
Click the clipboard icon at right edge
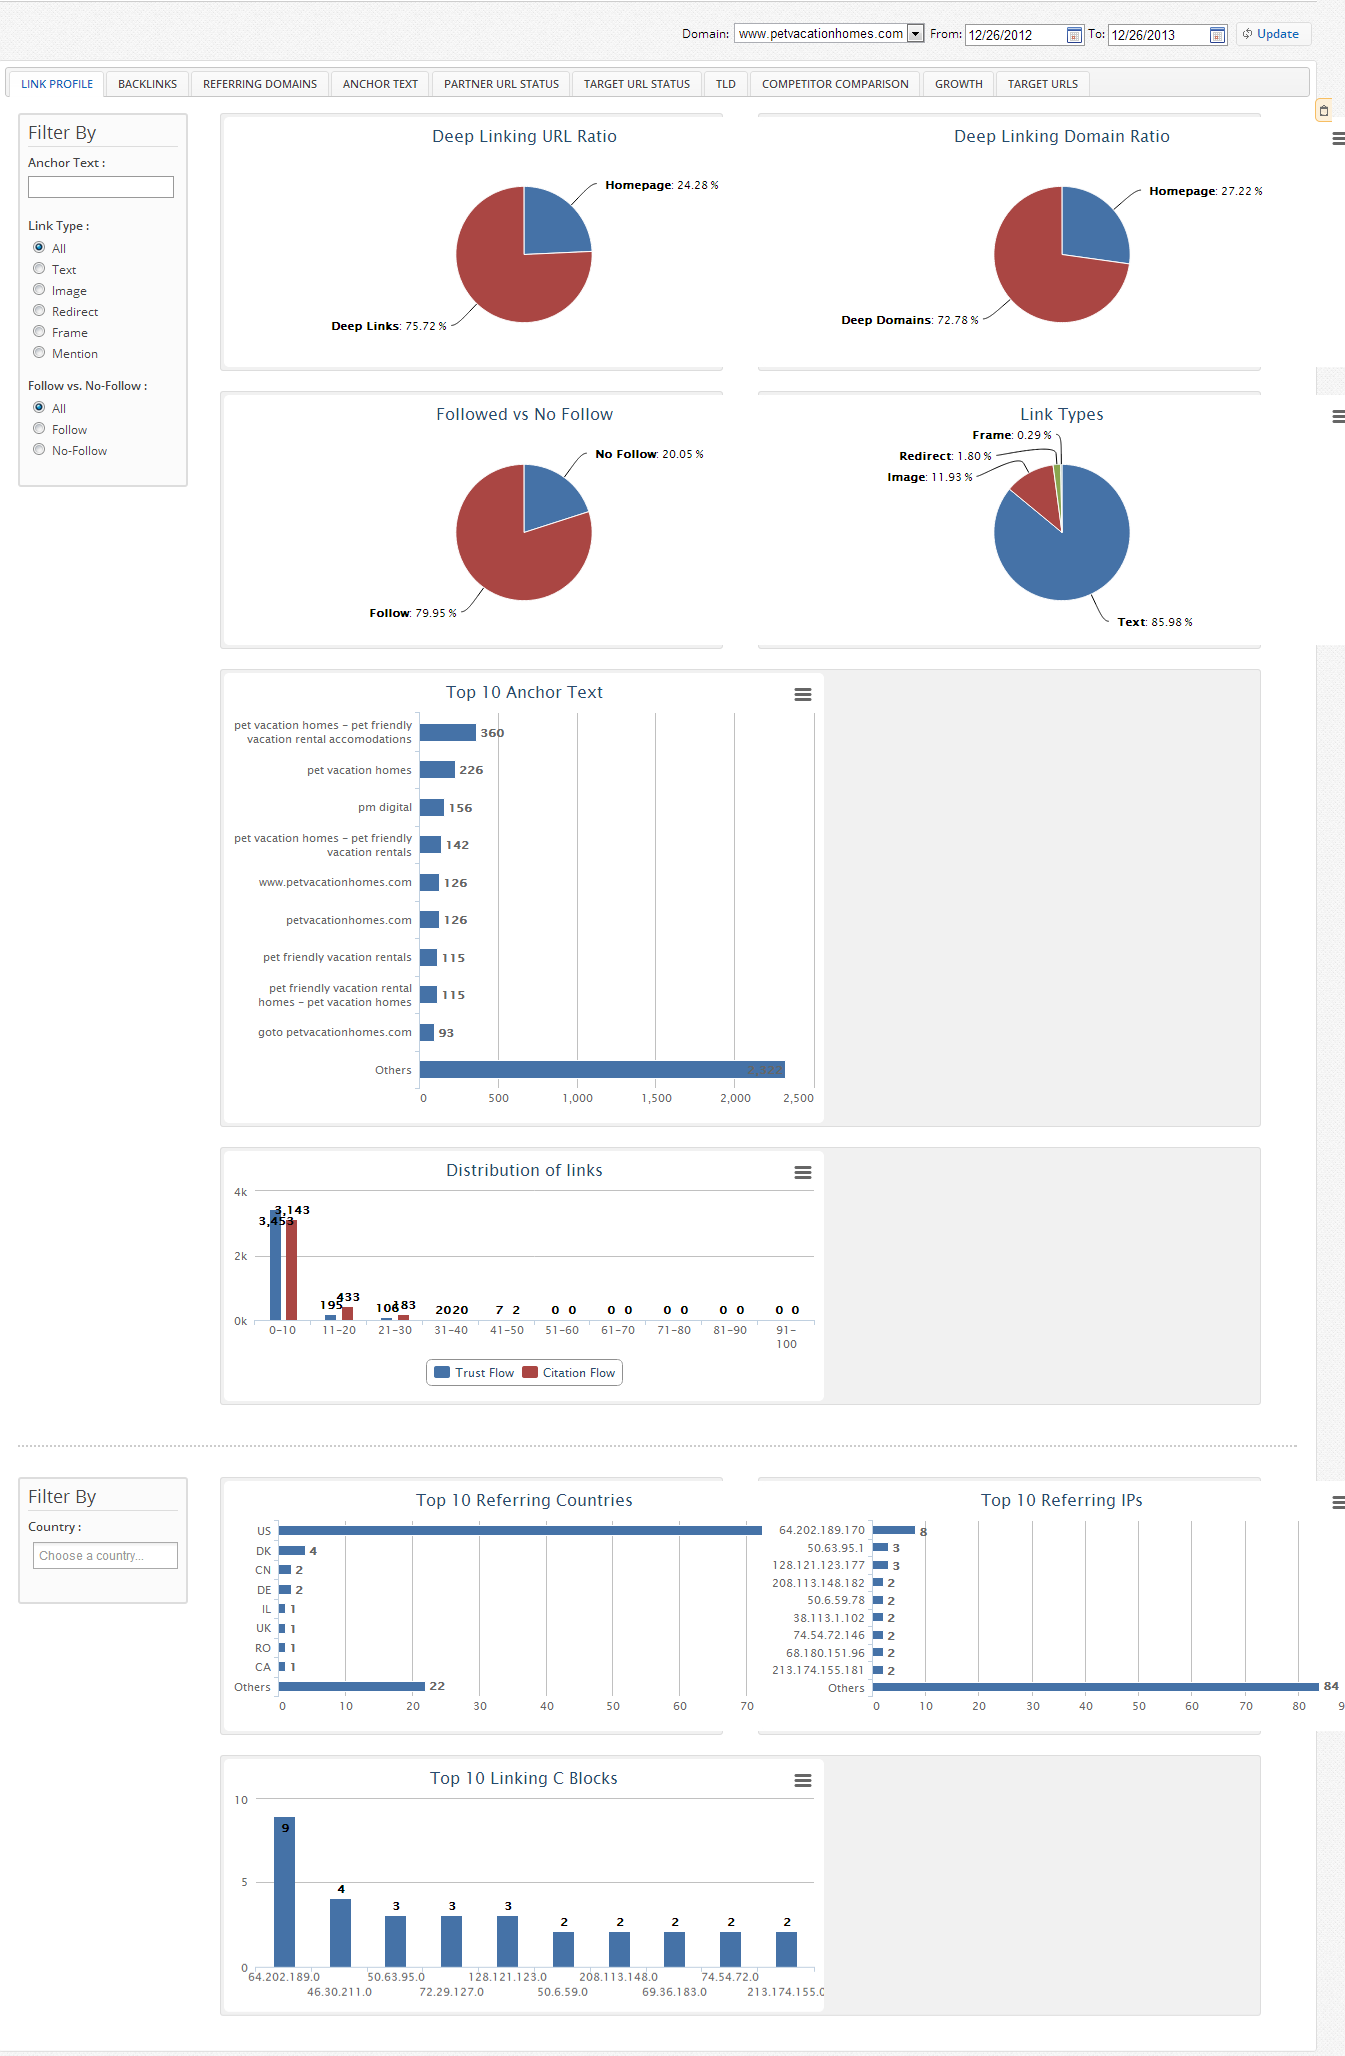1323,111
